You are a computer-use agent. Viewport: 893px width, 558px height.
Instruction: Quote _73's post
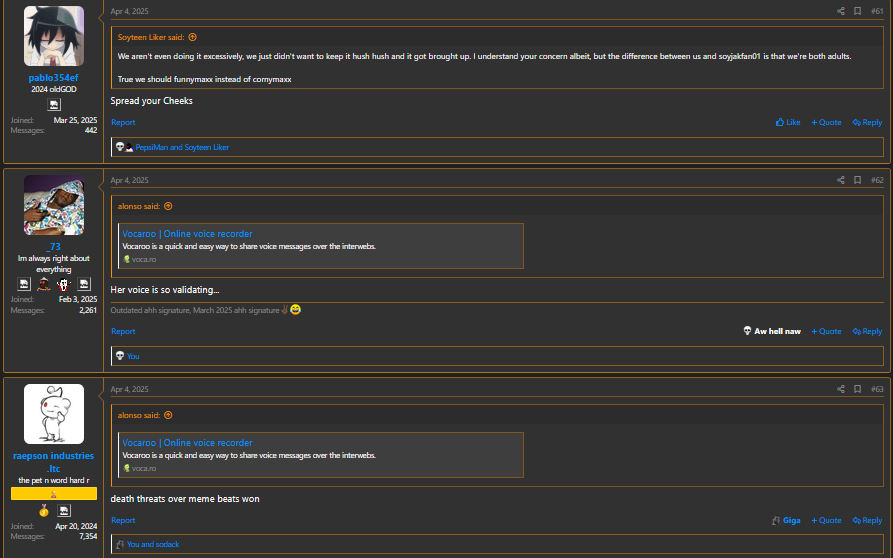pos(826,331)
